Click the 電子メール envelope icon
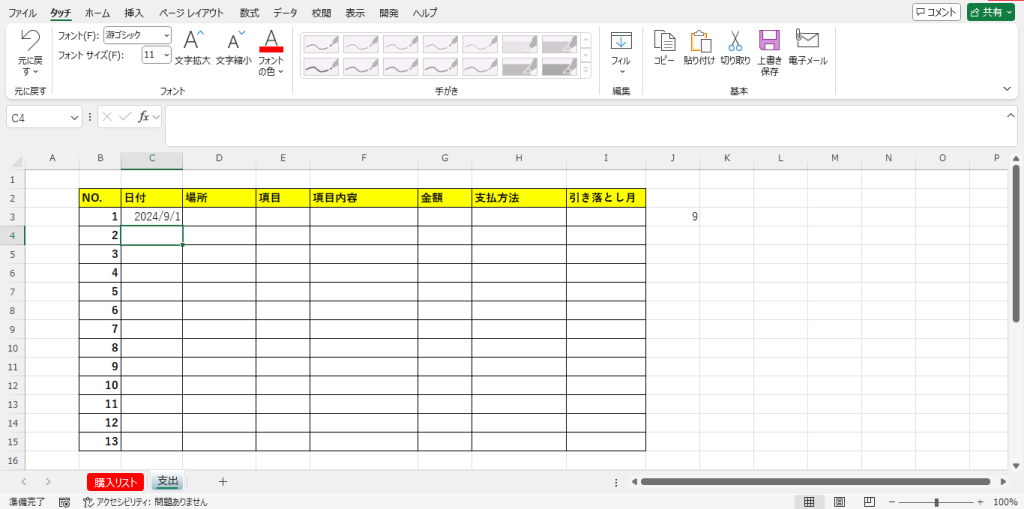Viewport: 1024px width, 509px height. point(807,40)
